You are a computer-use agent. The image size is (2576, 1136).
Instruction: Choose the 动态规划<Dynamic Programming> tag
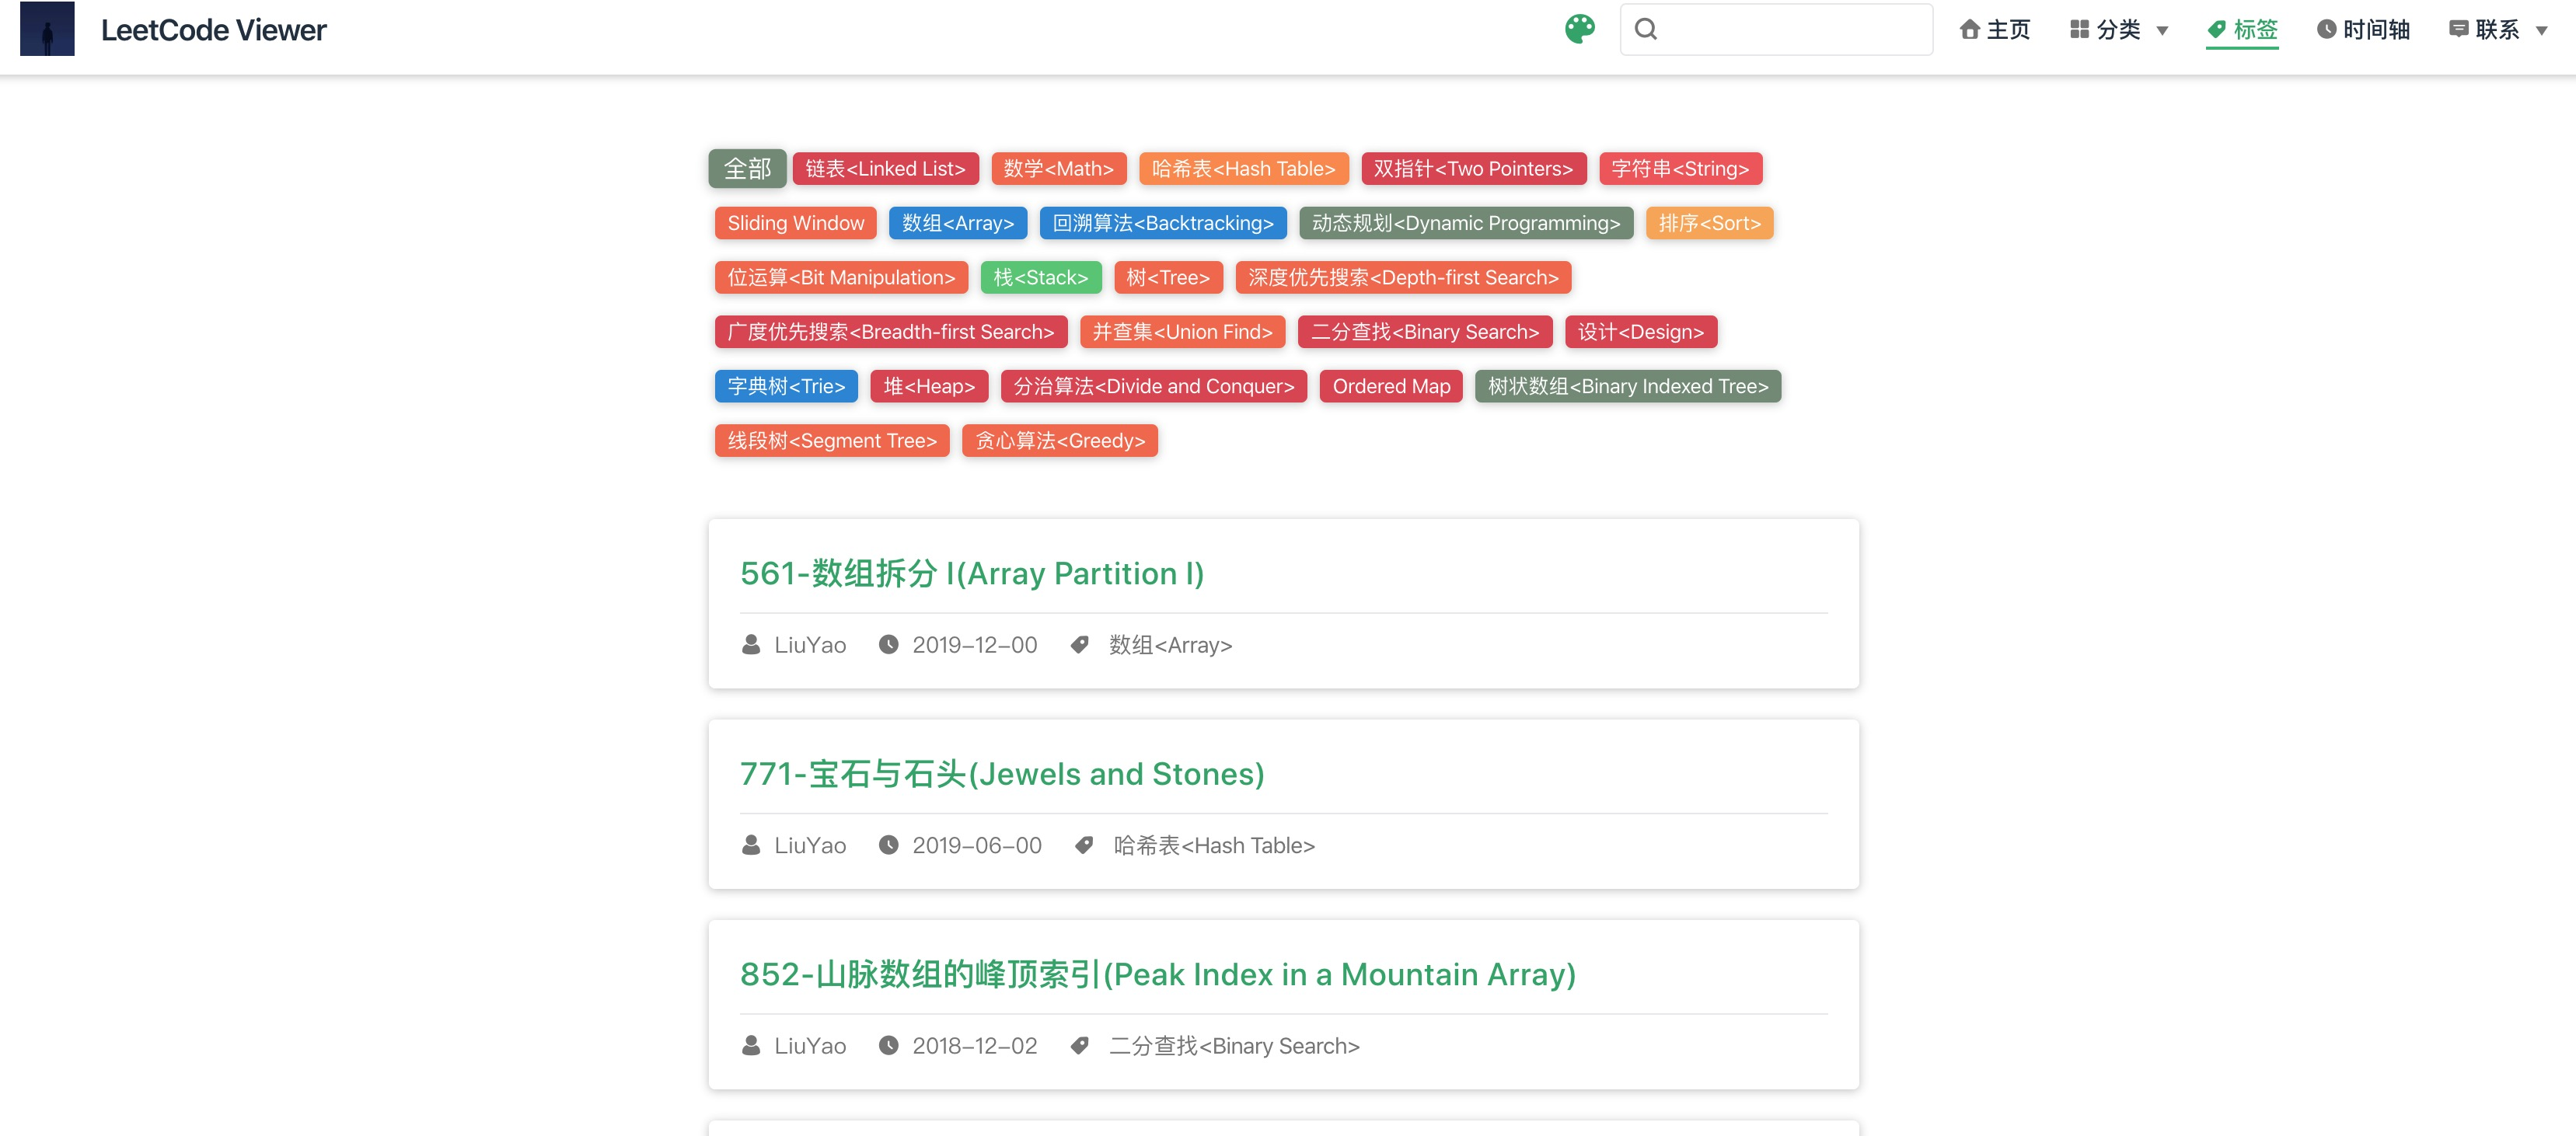point(1465,224)
